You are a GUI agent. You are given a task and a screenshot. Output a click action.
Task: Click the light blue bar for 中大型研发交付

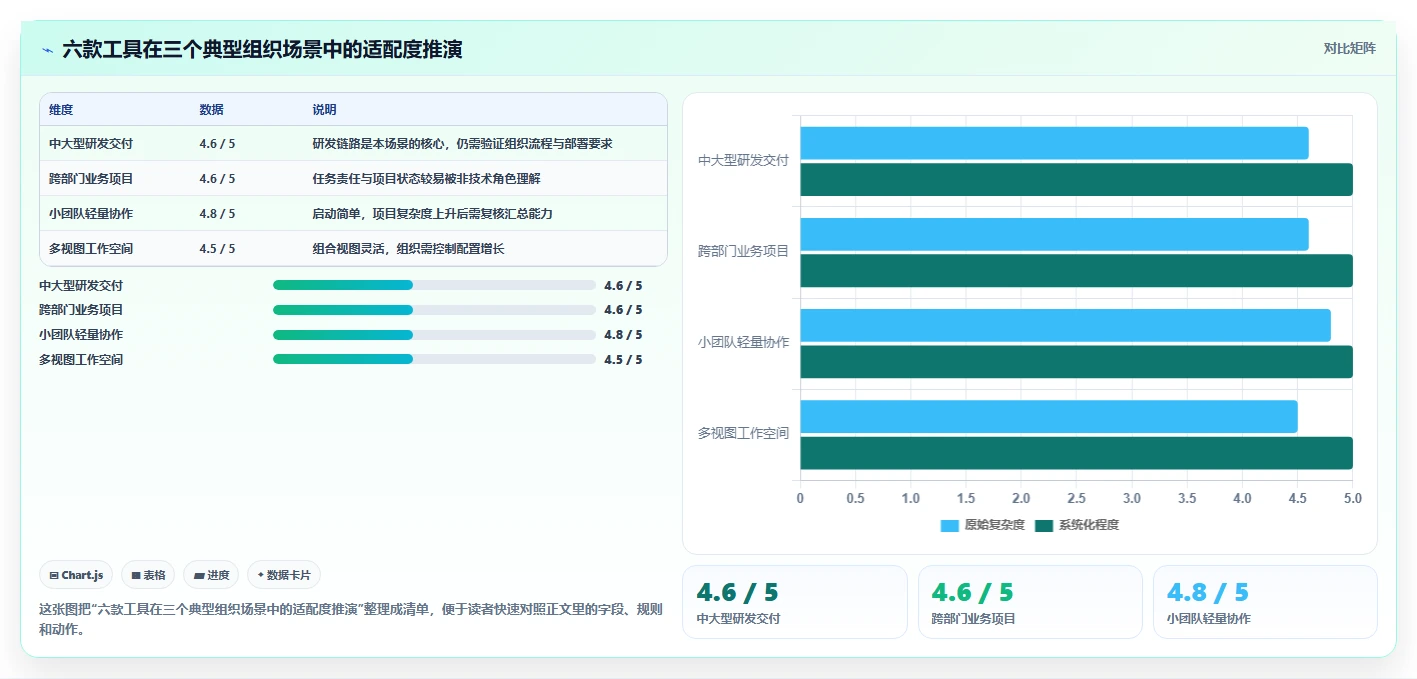1054,143
